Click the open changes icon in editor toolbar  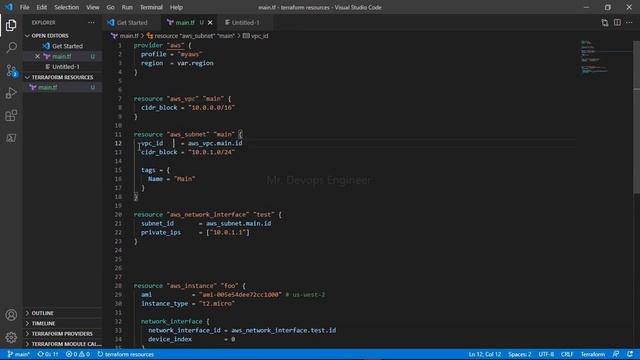(x=604, y=22)
